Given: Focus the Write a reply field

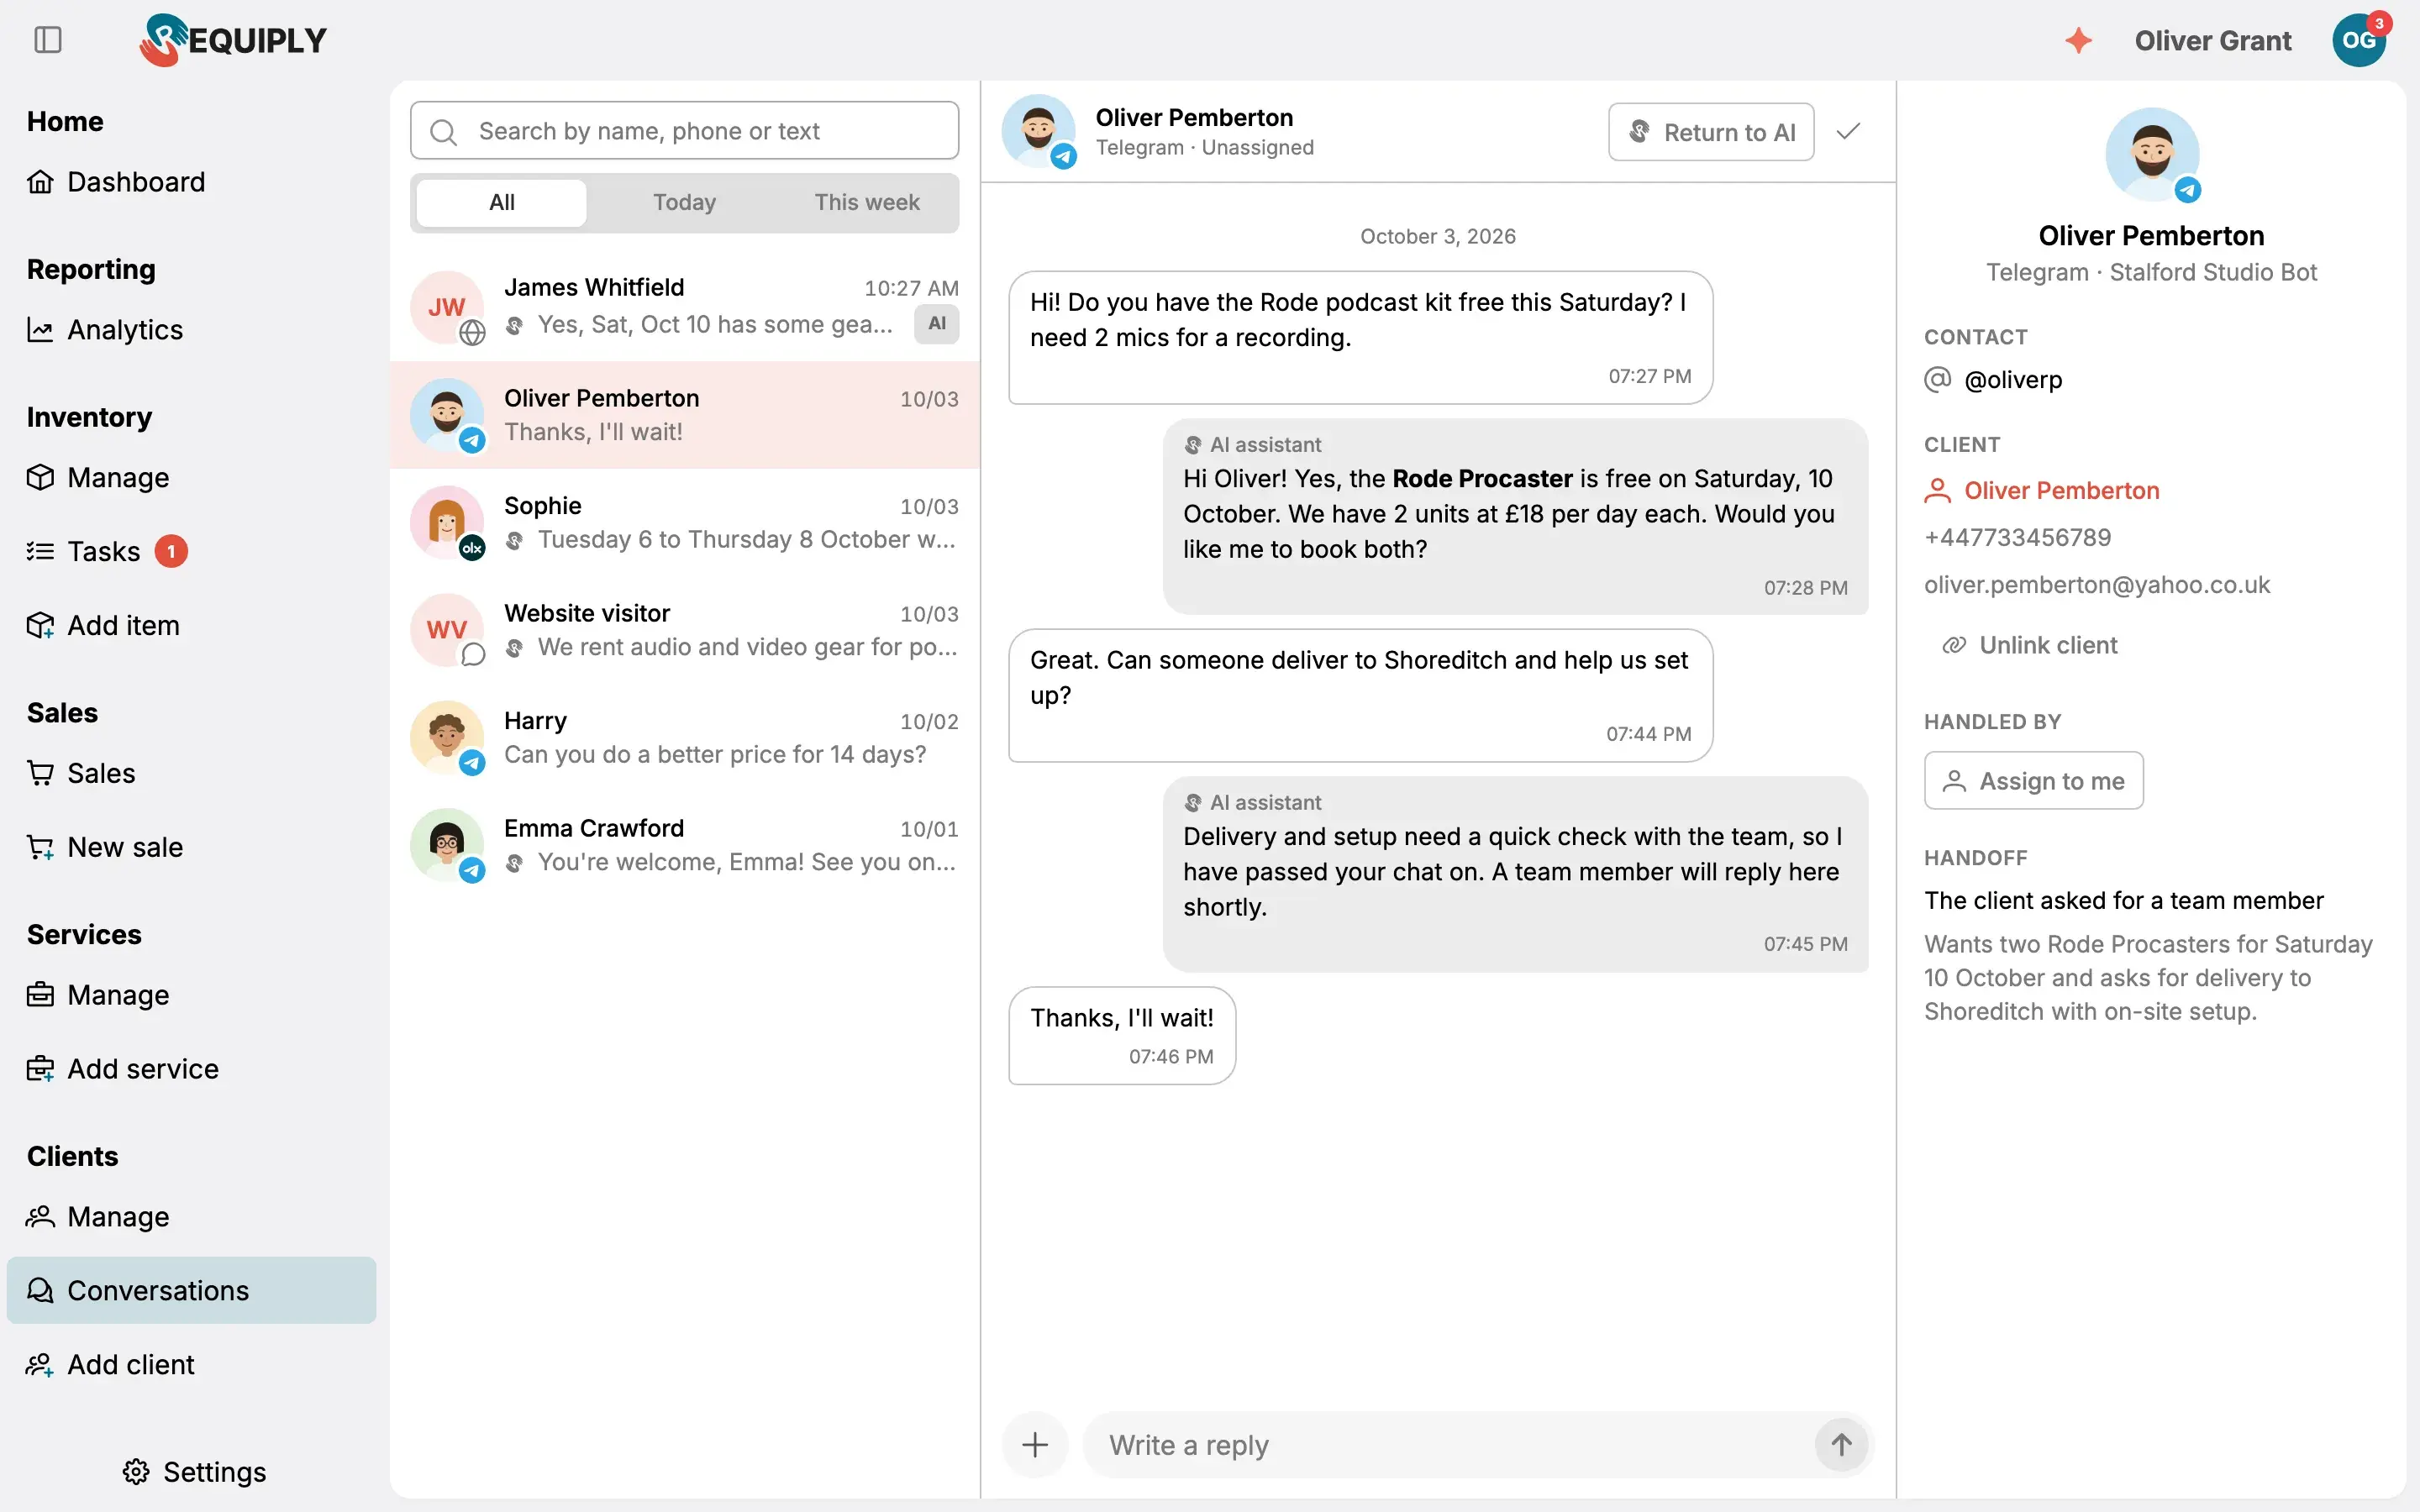Looking at the screenshot, I should [x=1450, y=1444].
